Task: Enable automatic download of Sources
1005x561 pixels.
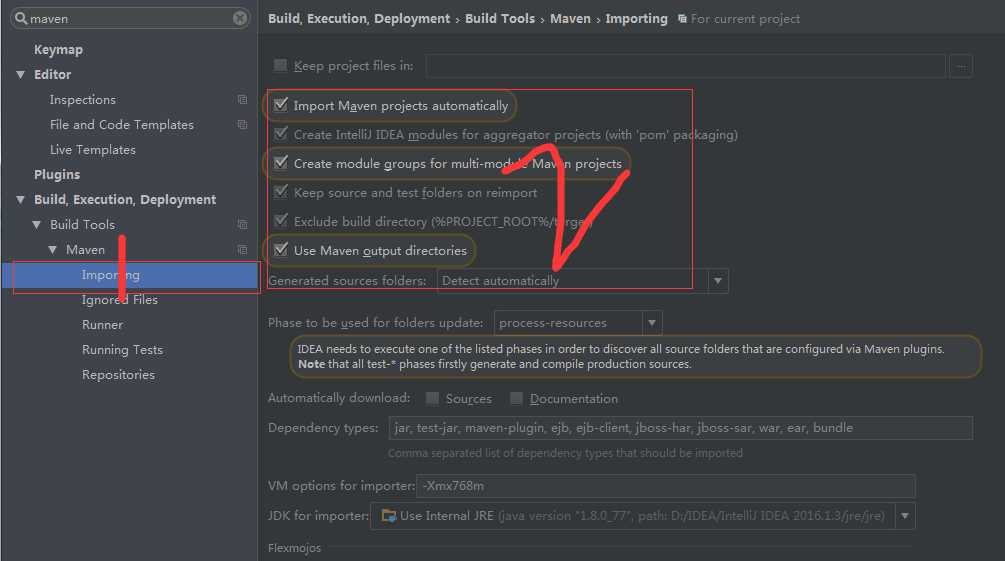Action: [433, 398]
